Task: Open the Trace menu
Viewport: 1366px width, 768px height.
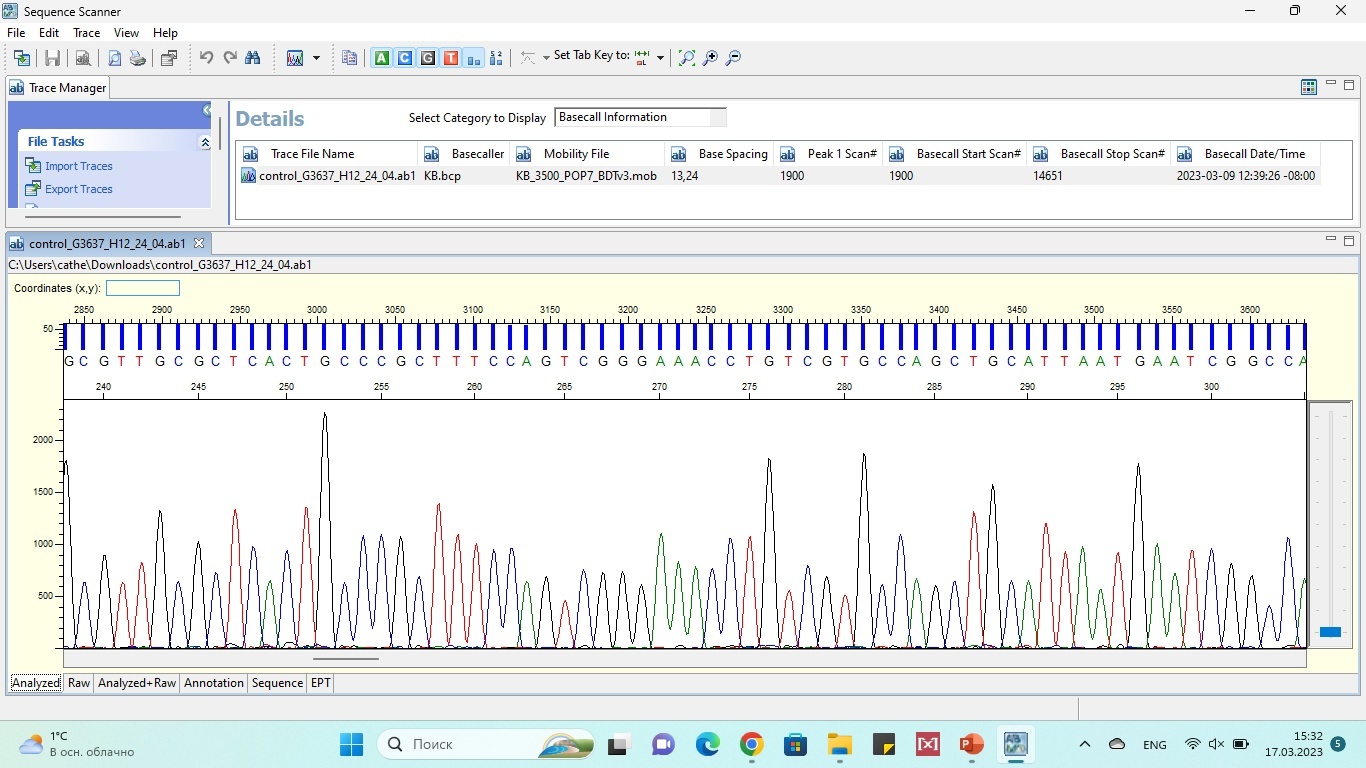Action: [x=86, y=33]
